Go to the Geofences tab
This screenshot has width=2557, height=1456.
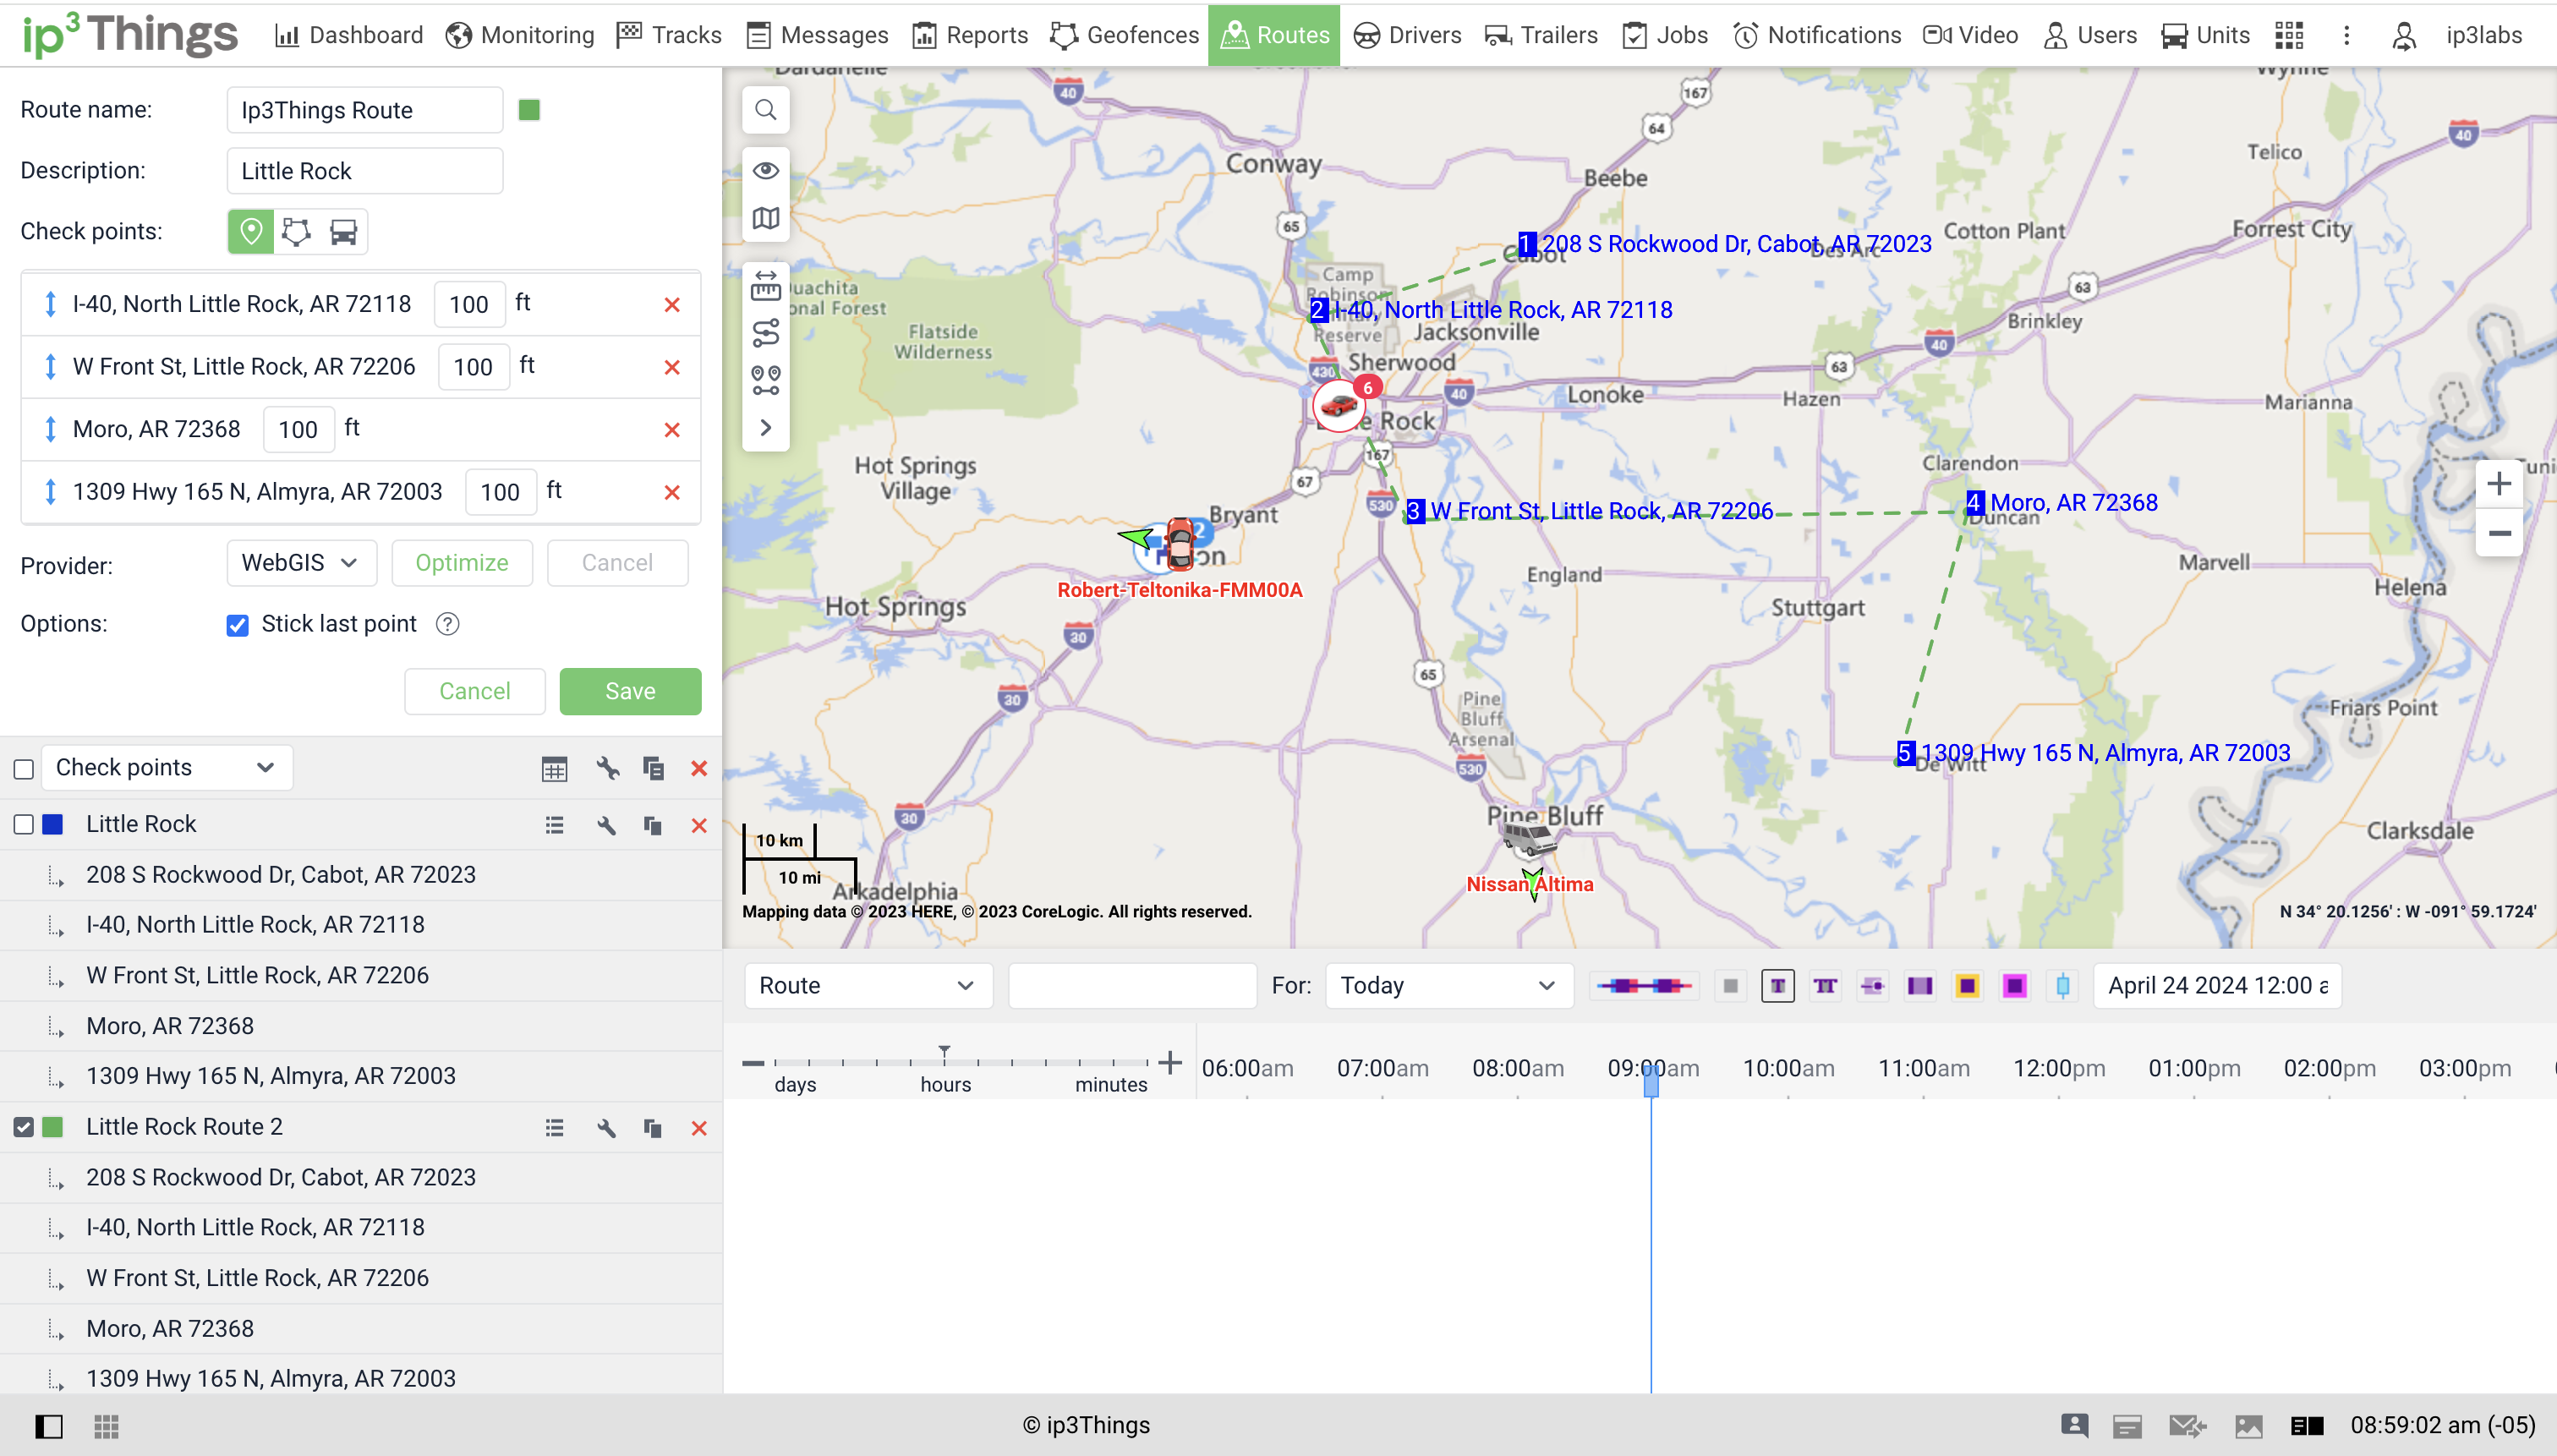pos(1125,35)
